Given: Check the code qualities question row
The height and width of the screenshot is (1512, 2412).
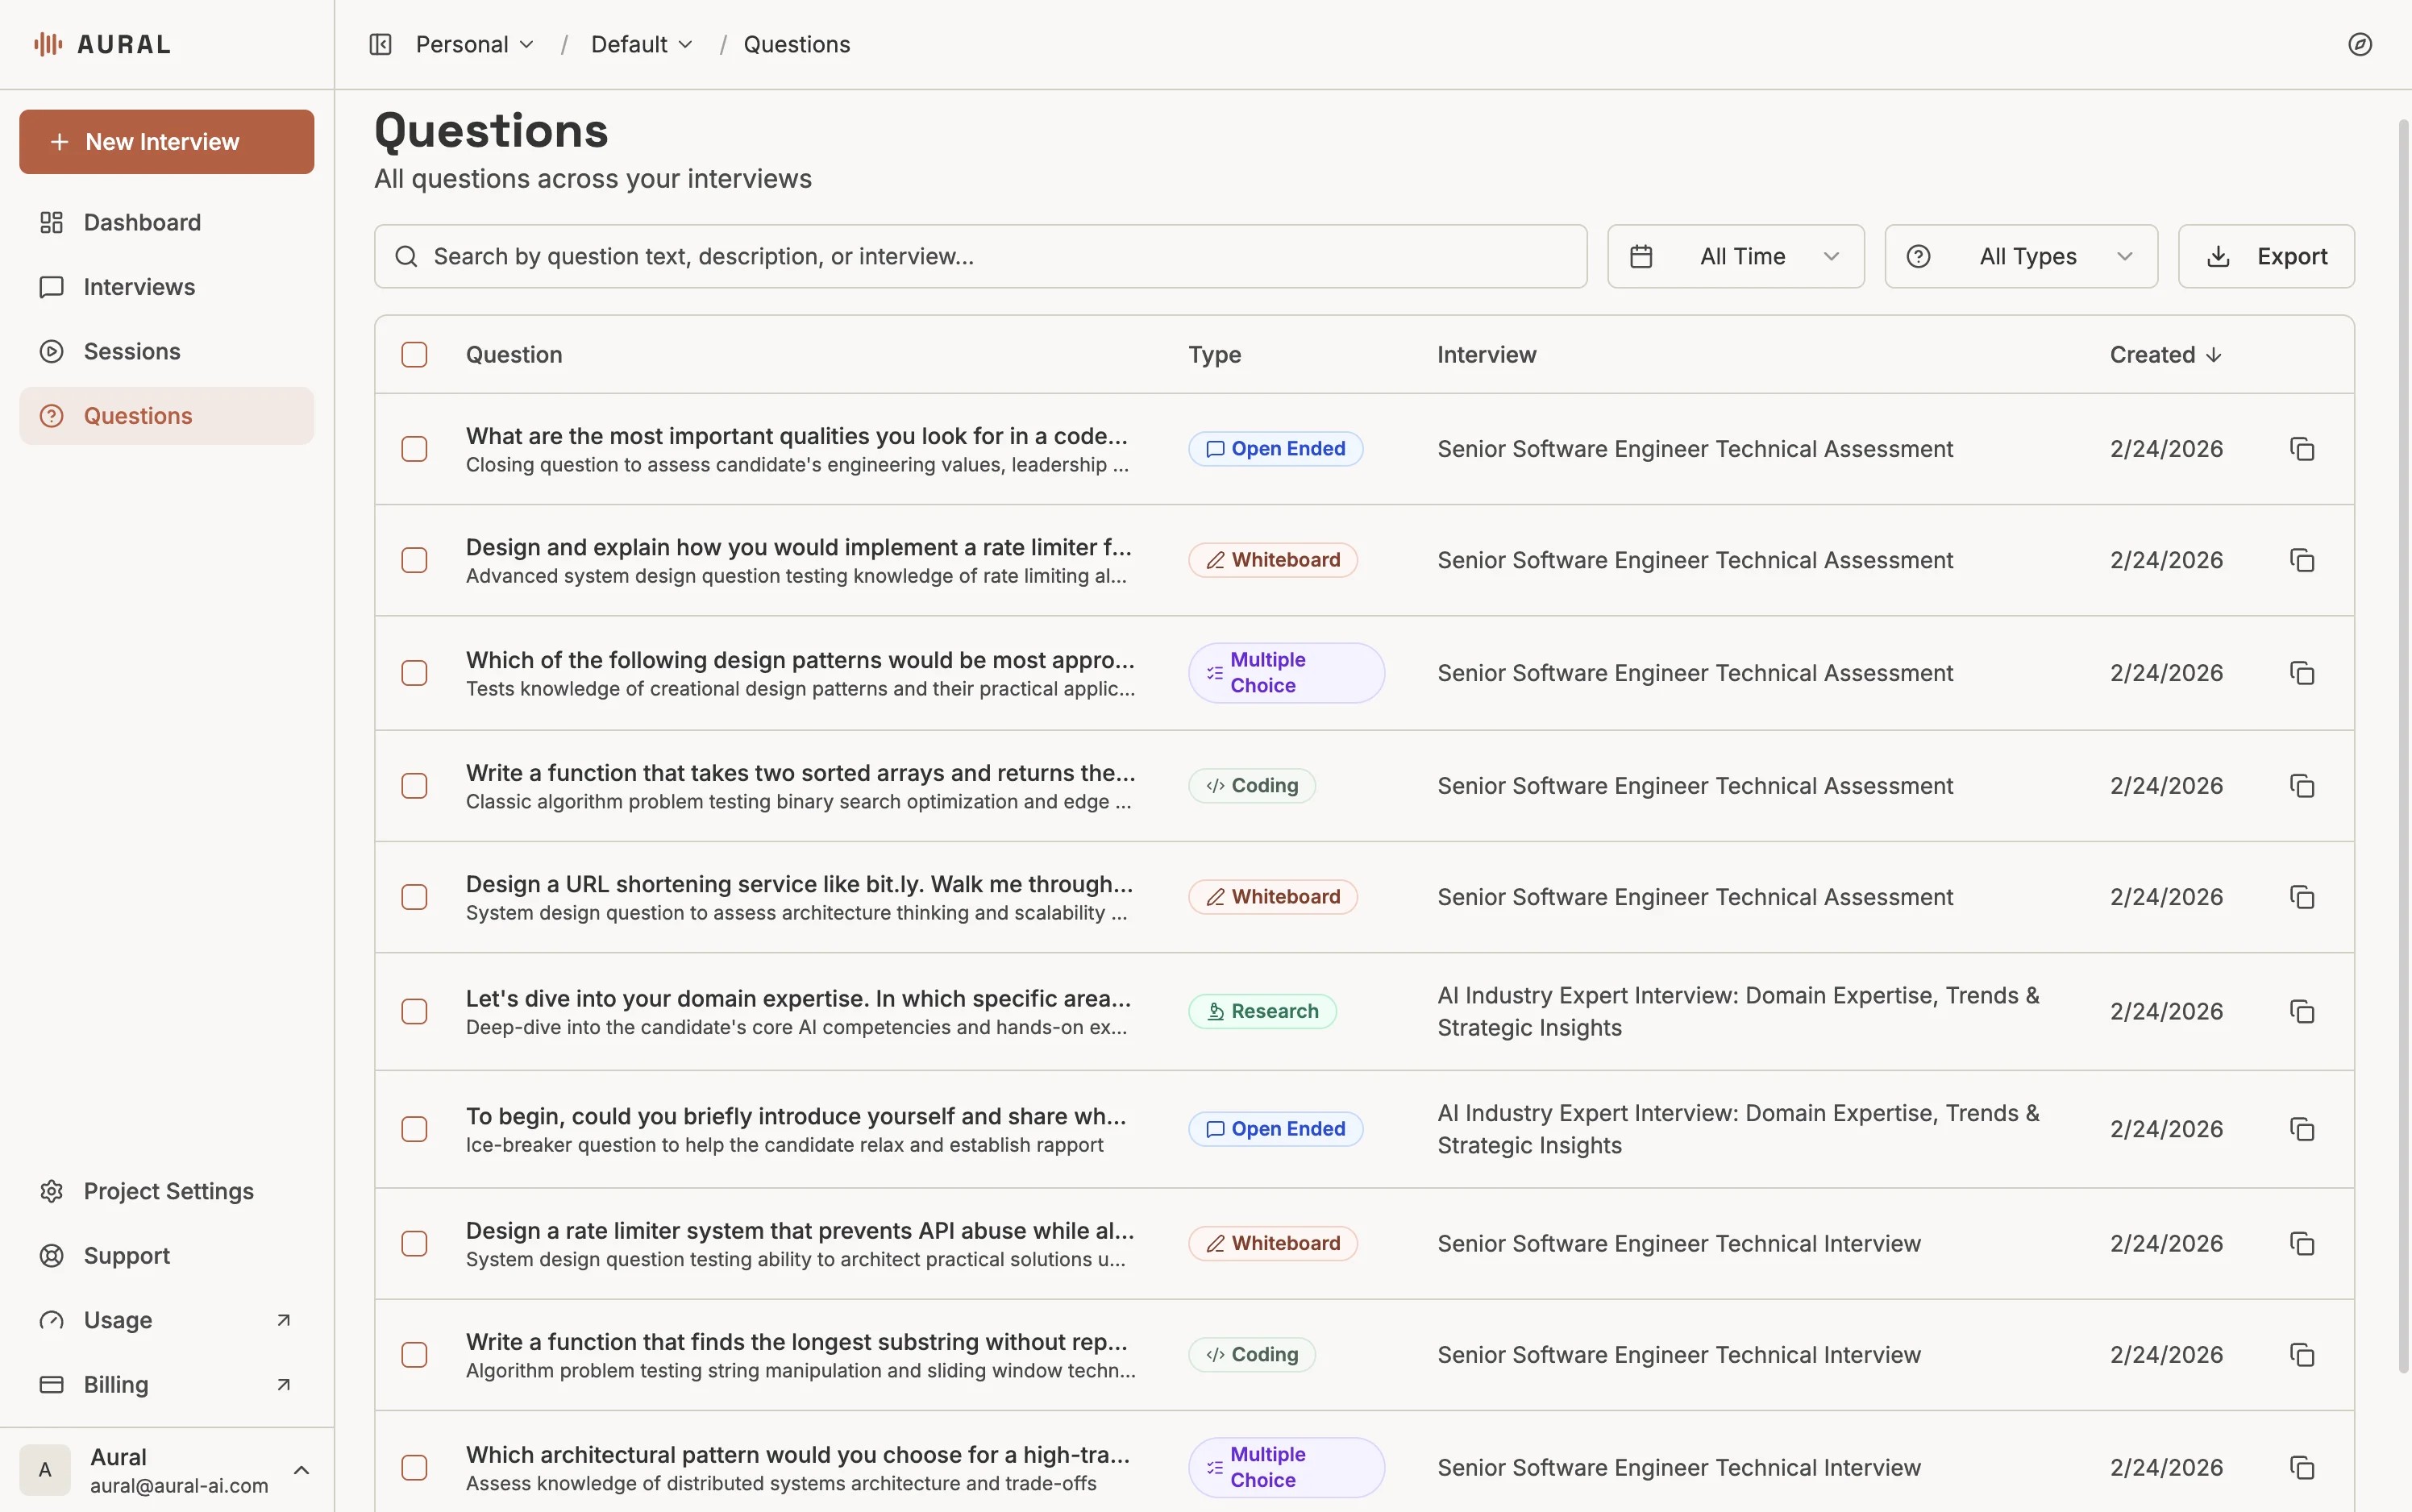Looking at the screenshot, I should tap(414, 449).
